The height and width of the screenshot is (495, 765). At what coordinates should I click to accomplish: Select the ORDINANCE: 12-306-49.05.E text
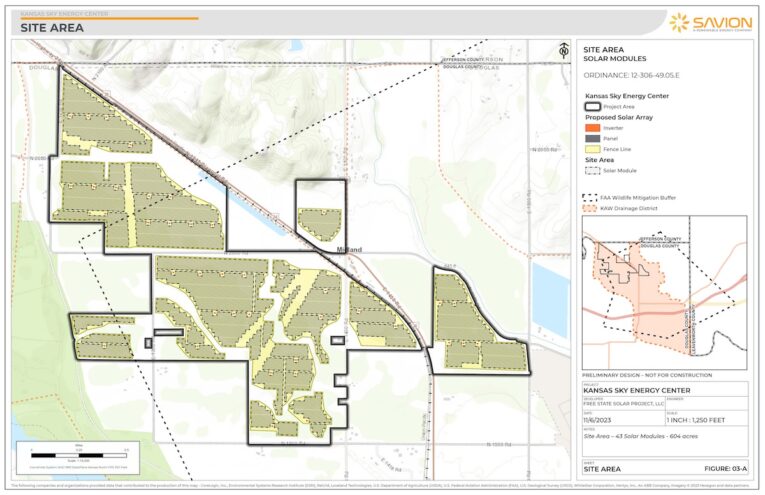tap(631, 76)
